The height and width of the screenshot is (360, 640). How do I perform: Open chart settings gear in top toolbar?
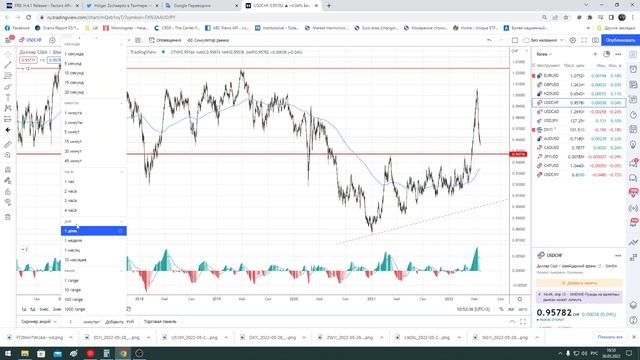coord(573,40)
